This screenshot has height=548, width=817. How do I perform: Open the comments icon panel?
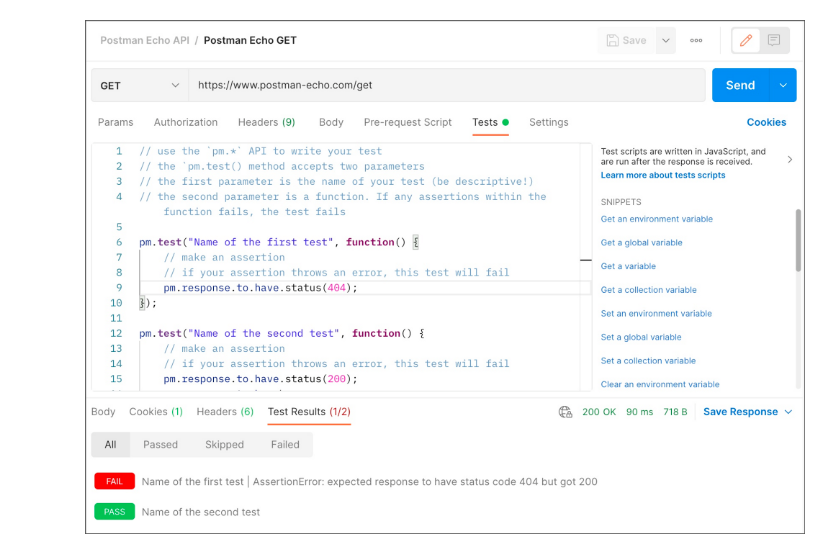pos(774,41)
